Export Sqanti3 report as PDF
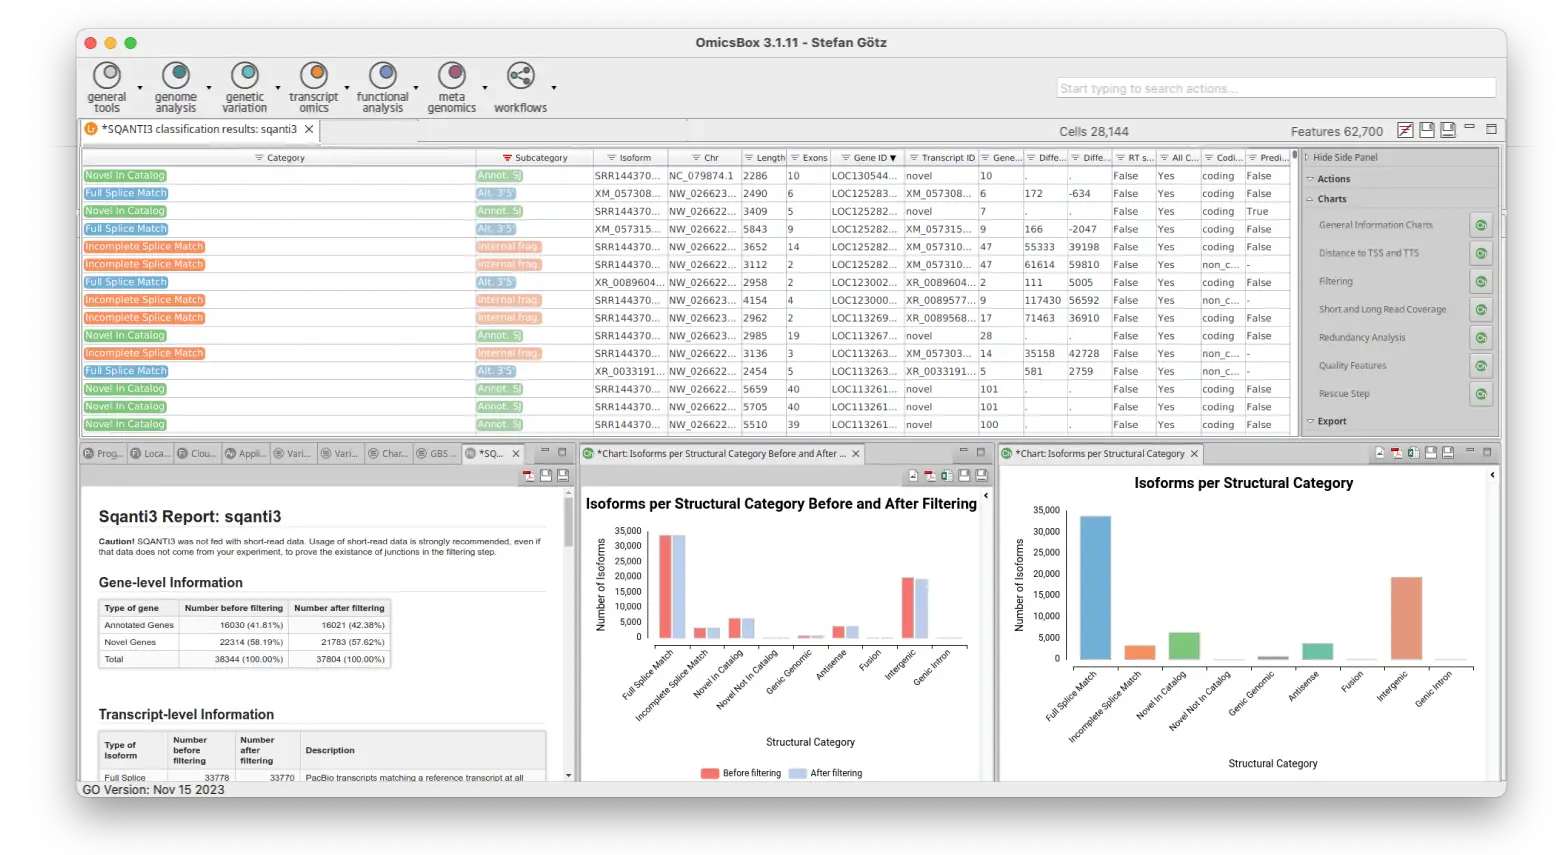This screenshot has width=1563, height=855. coord(529,476)
